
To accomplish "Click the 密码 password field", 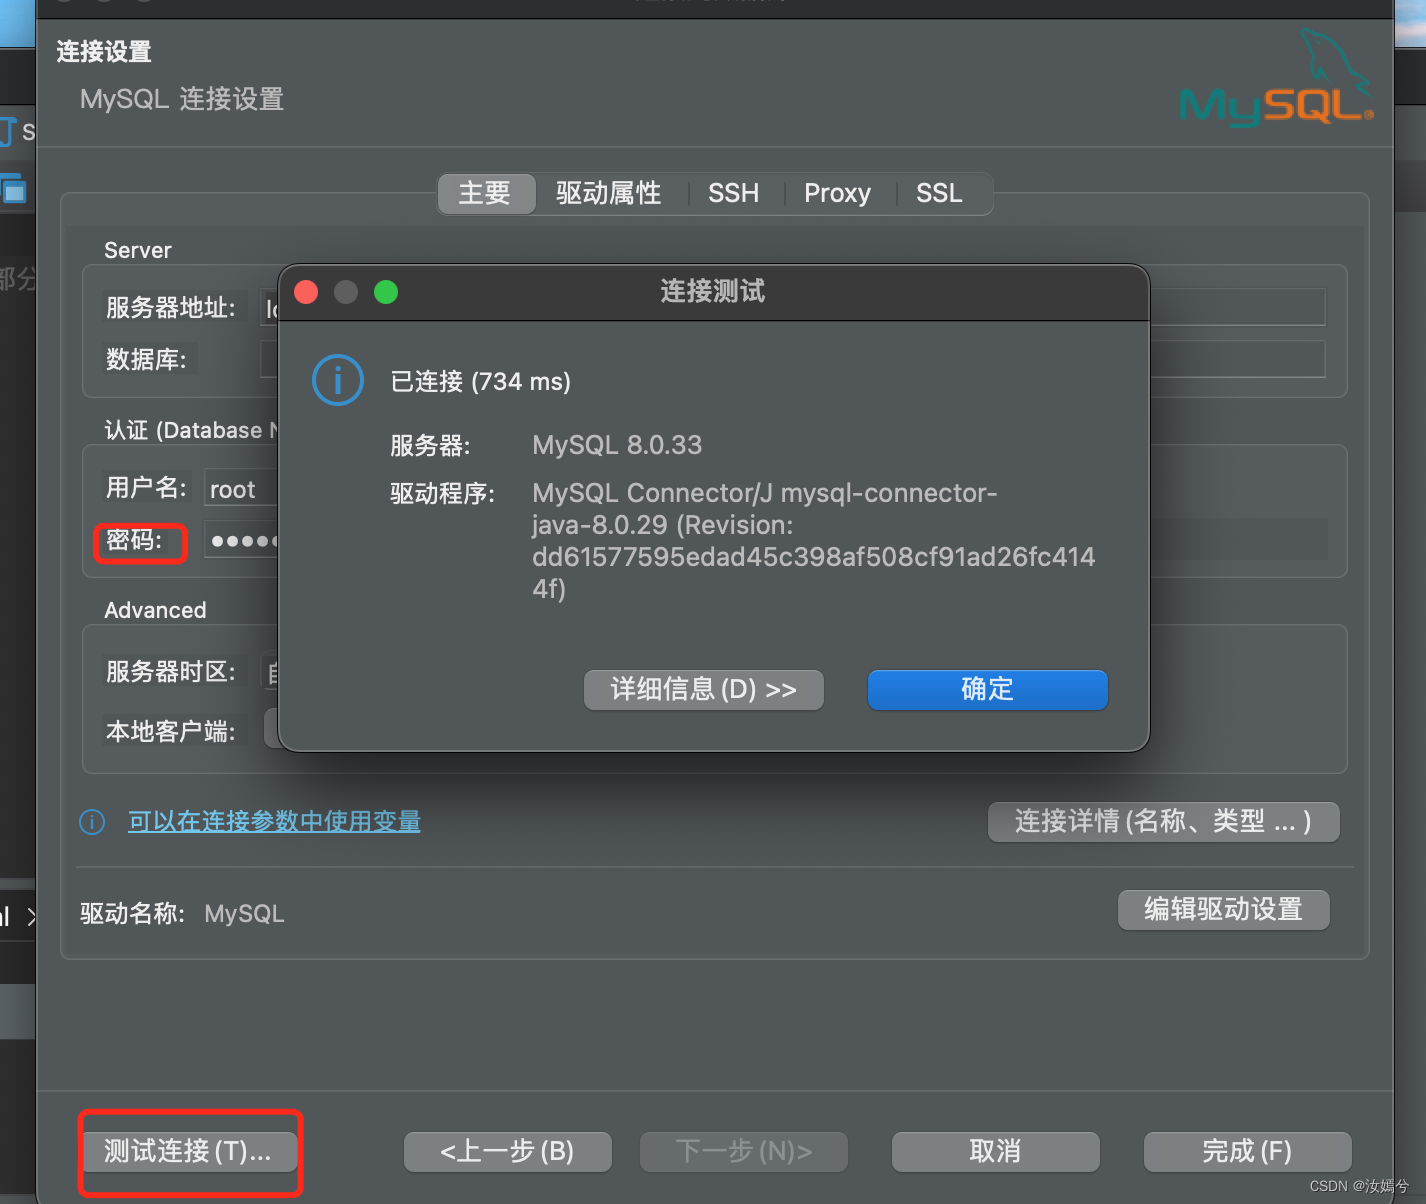I will pos(241,540).
